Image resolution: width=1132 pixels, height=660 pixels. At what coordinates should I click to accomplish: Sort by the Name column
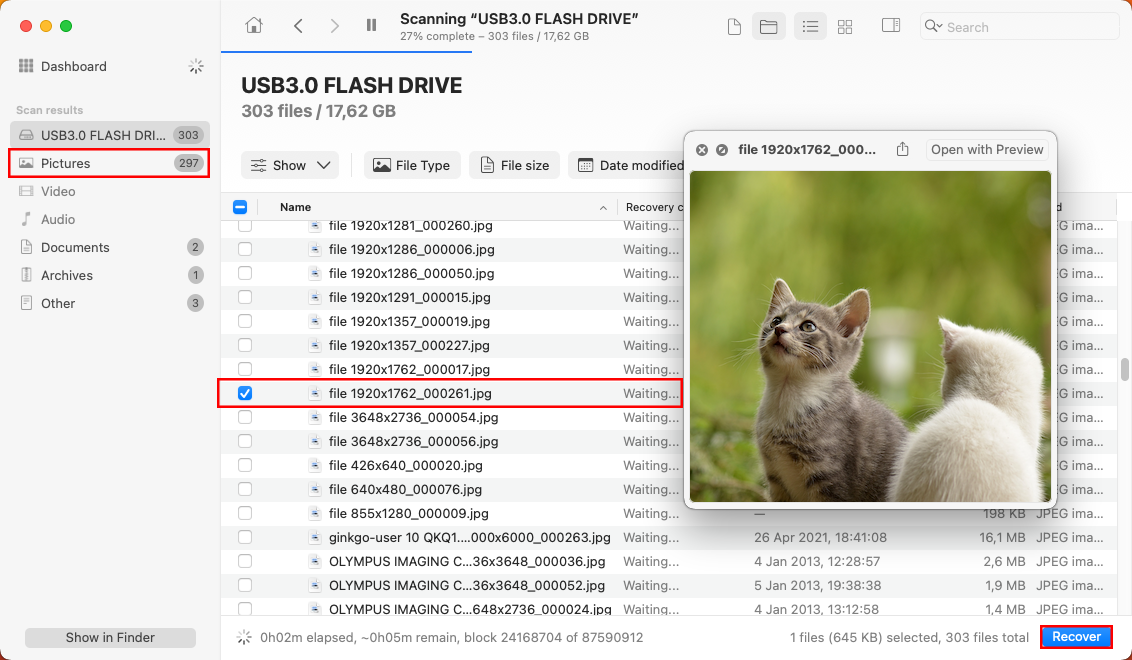[295, 207]
